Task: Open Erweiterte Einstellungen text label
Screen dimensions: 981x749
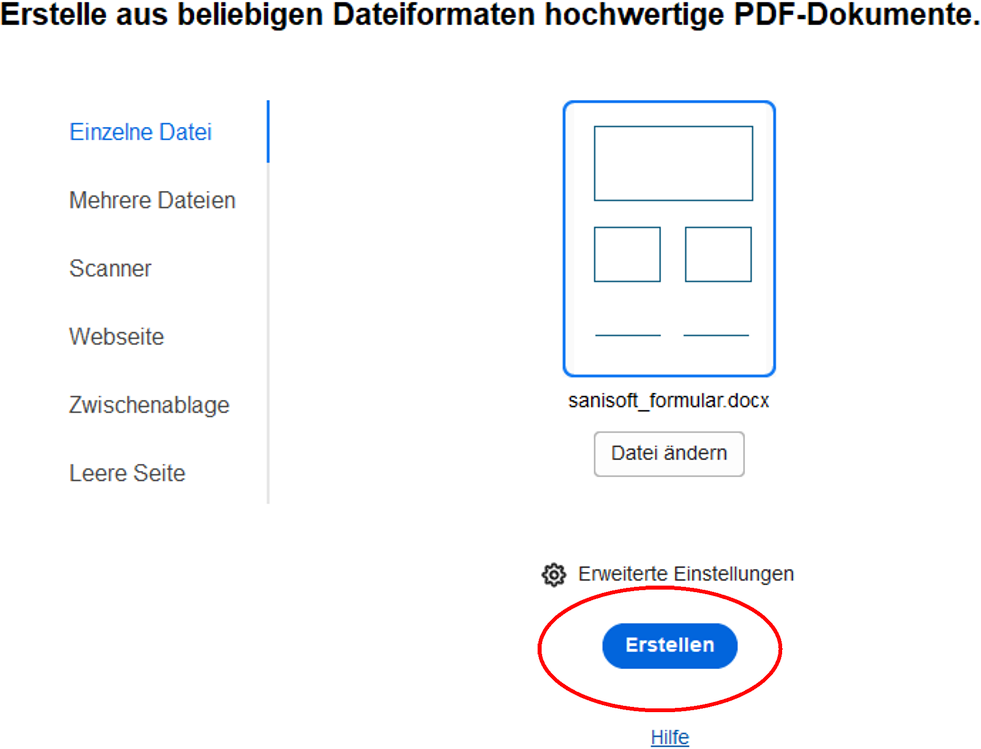Action: click(x=686, y=574)
